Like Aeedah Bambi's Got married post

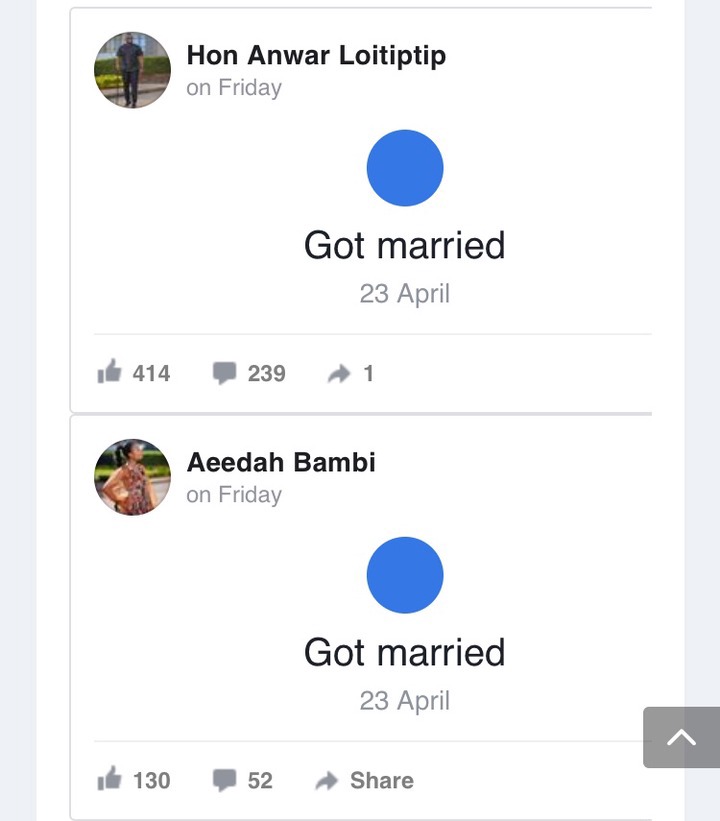click(109, 779)
